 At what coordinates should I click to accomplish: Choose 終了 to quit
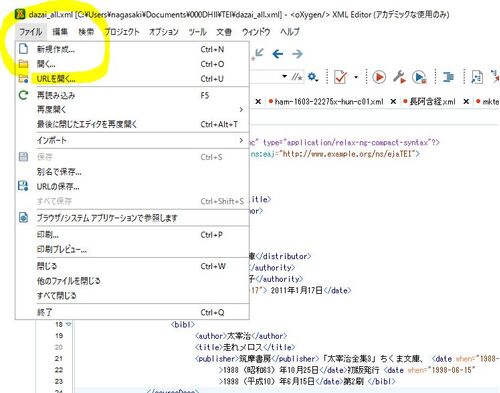coord(132,312)
